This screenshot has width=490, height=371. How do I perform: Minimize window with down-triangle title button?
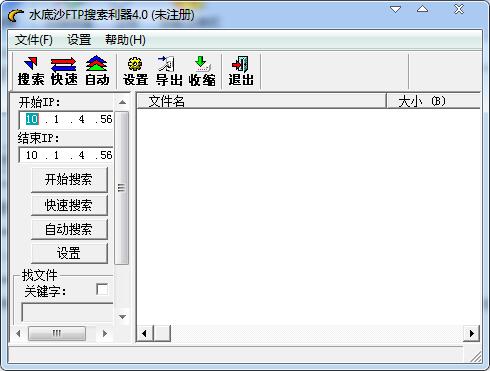pyautogui.click(x=396, y=9)
